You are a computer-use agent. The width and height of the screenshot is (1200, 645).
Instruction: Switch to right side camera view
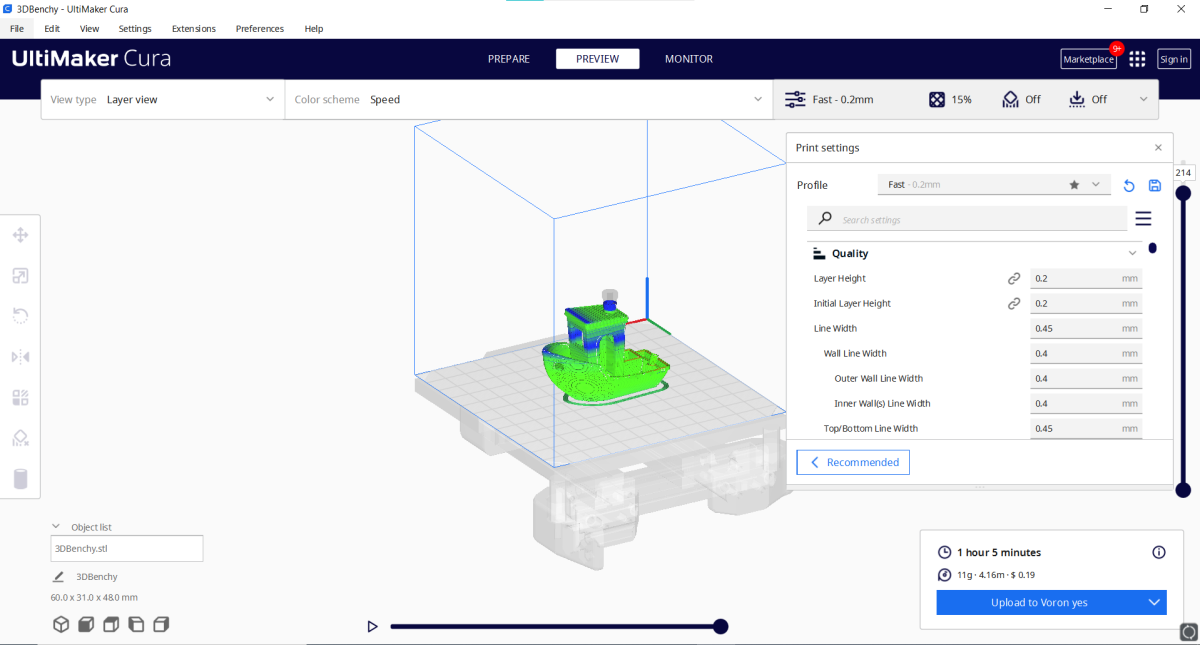(x=161, y=624)
